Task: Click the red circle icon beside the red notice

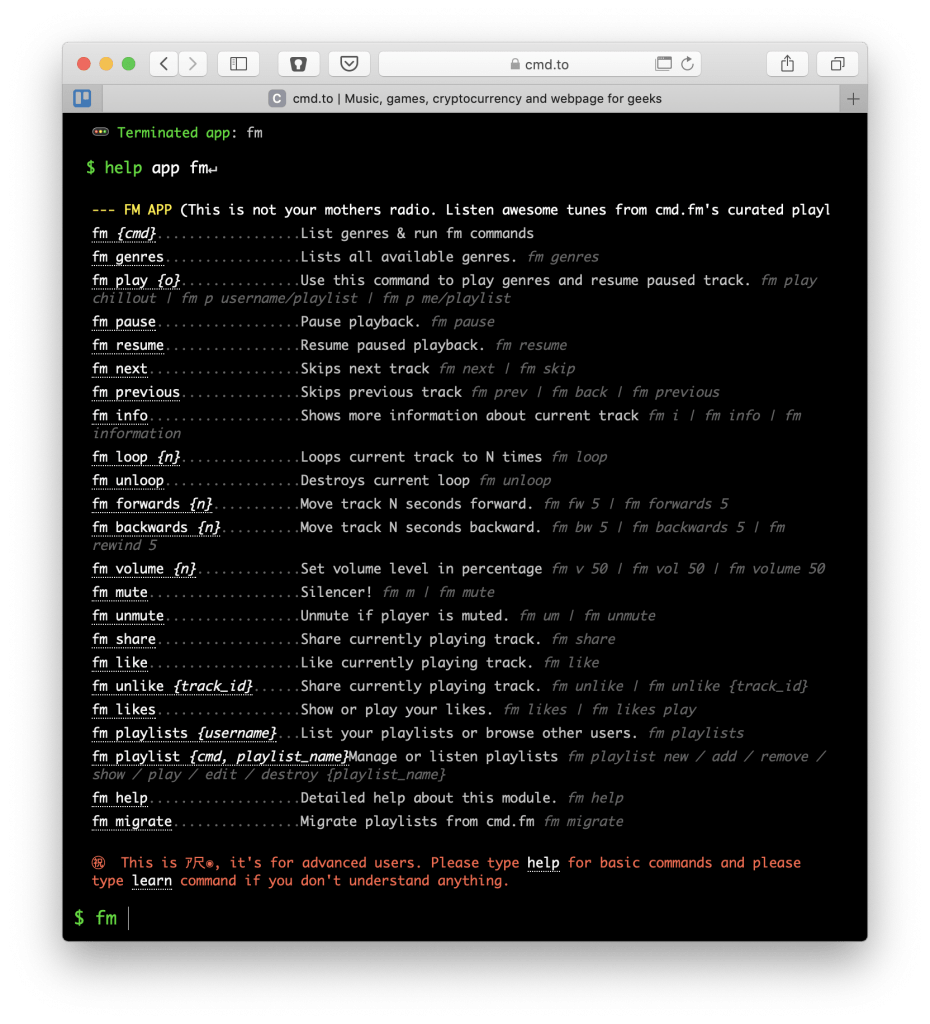Action: tap(99, 863)
